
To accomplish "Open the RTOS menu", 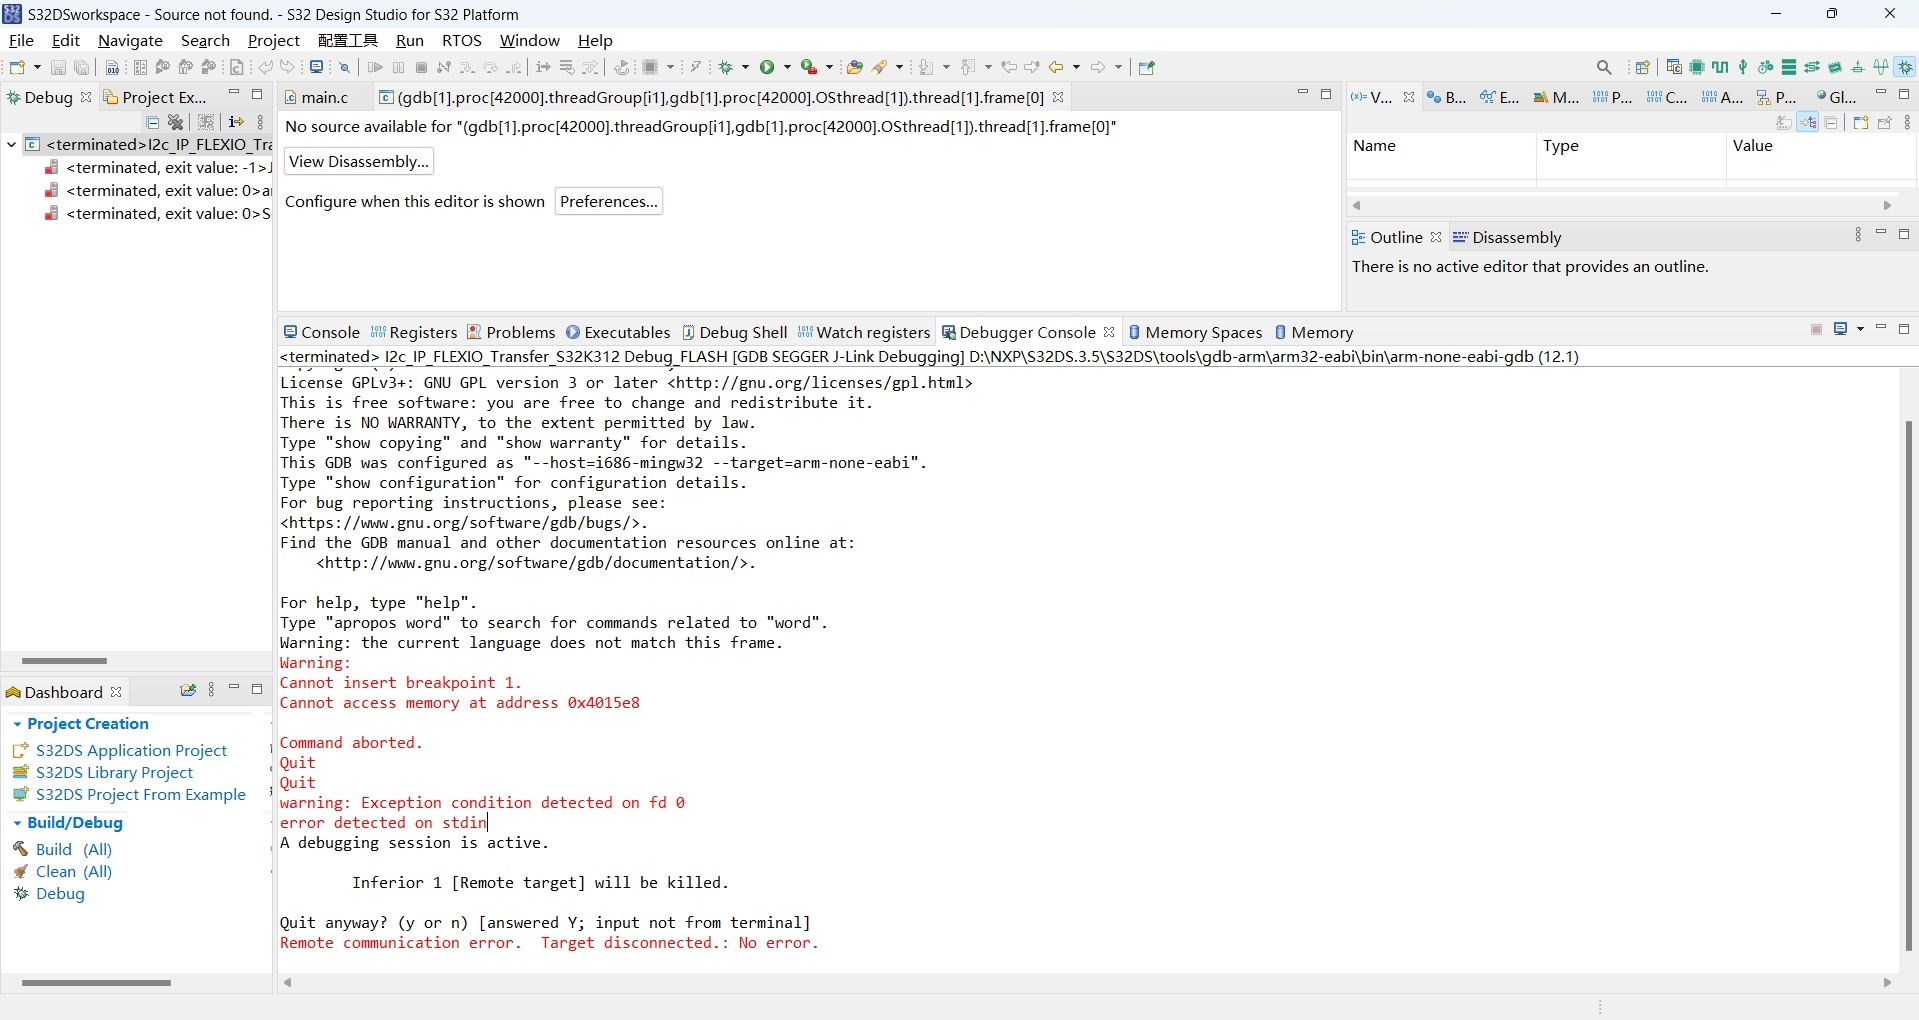I will (x=462, y=41).
